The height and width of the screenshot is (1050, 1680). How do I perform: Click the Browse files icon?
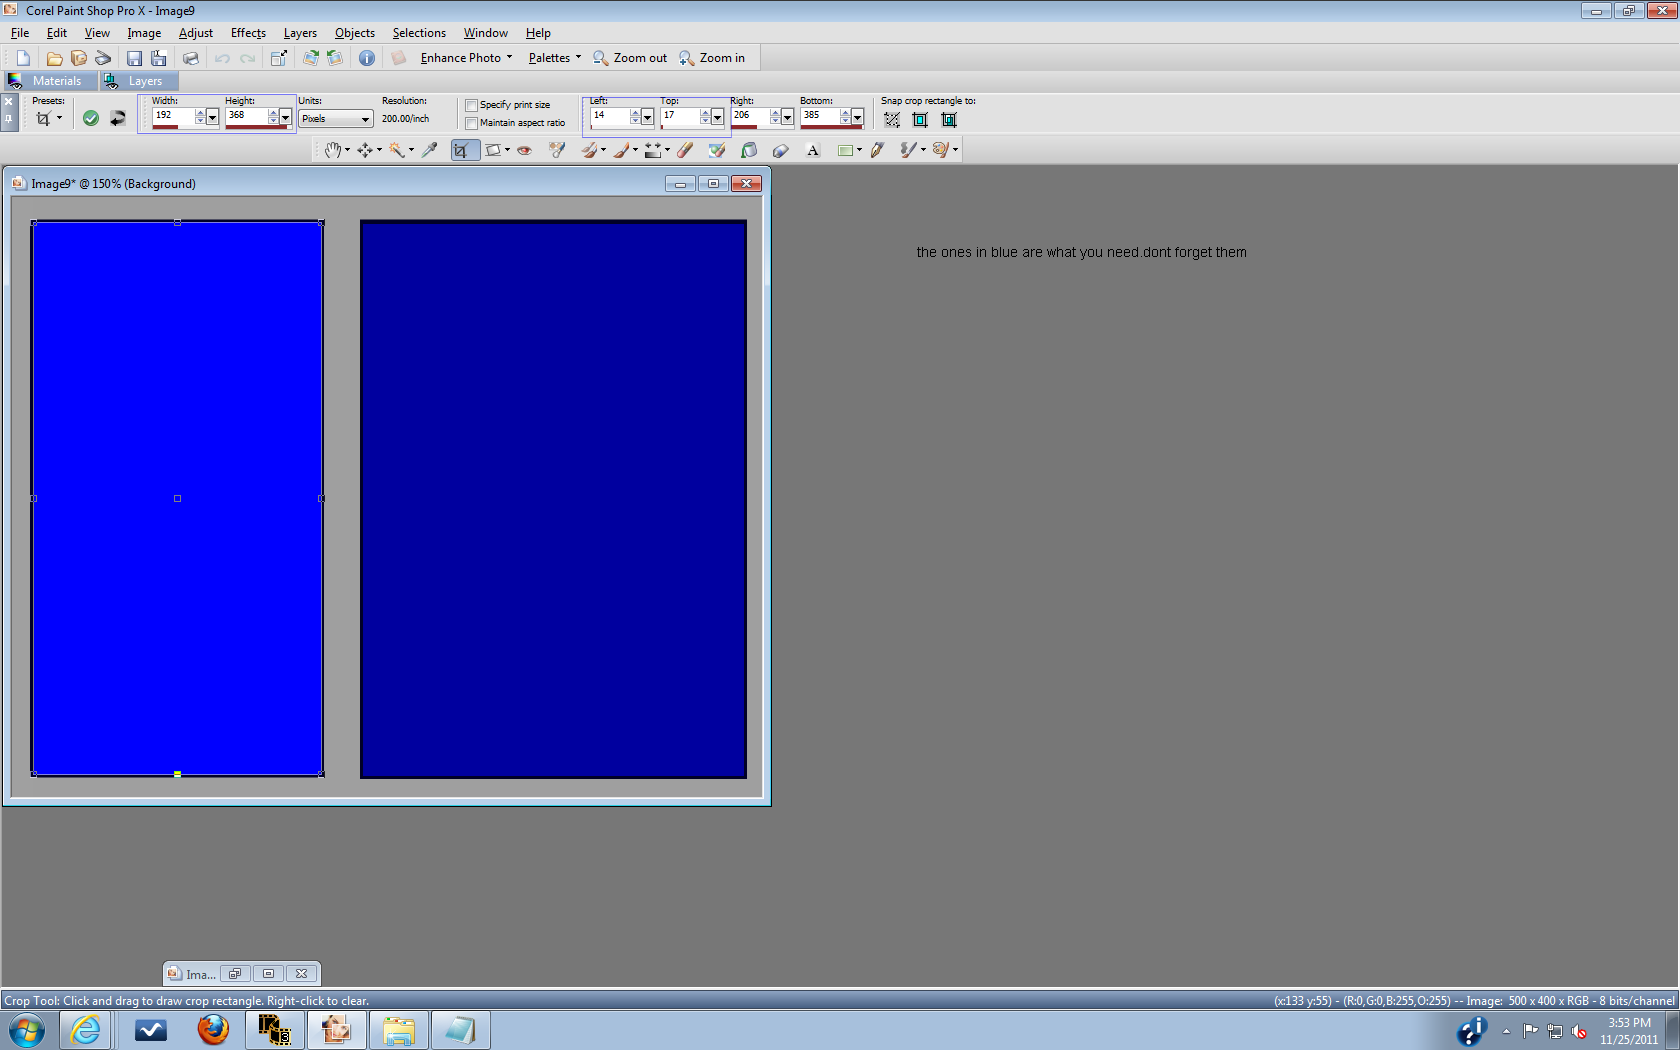[79, 58]
